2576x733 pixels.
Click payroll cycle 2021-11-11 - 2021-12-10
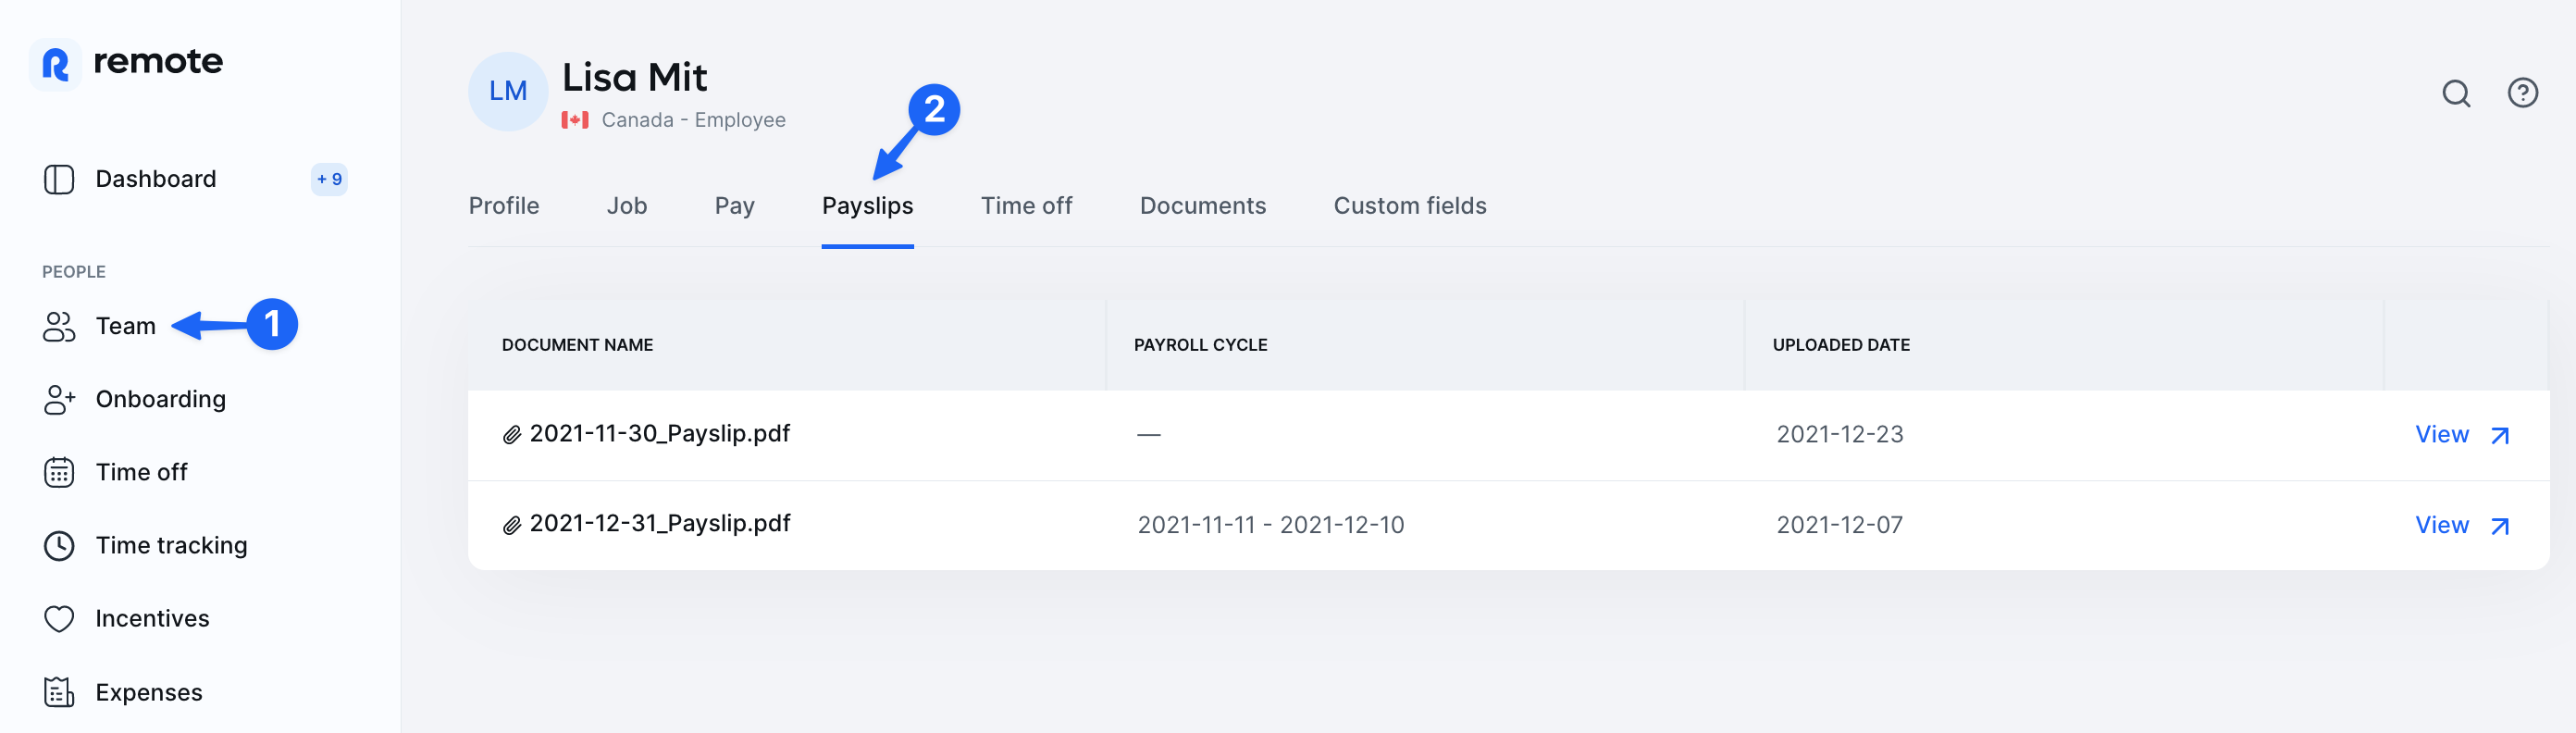tap(1270, 525)
